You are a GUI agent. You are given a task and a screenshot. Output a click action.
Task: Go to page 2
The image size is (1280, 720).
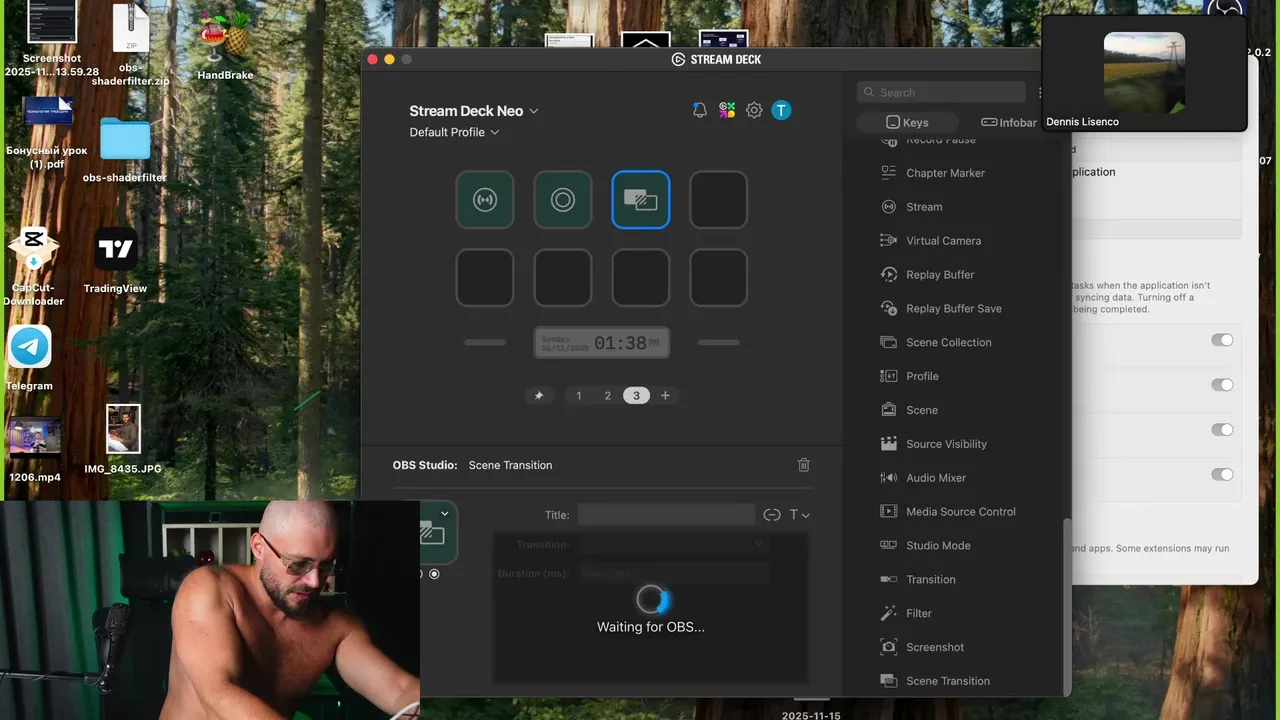(x=607, y=395)
